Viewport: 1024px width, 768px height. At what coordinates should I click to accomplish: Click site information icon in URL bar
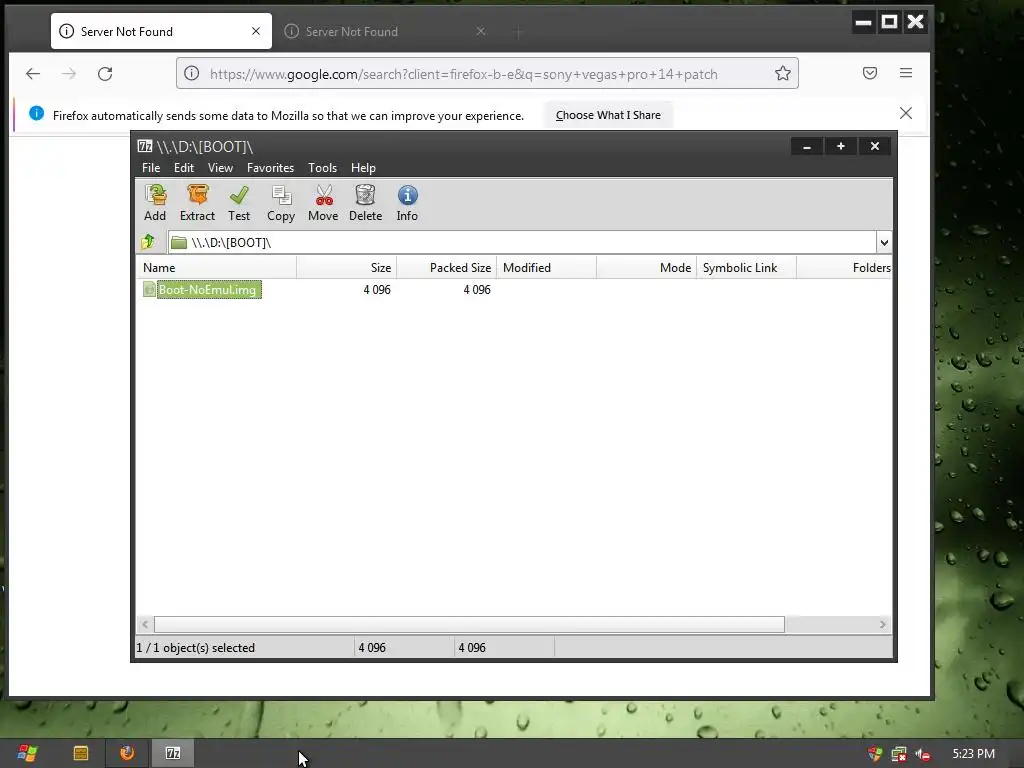[x=191, y=74]
